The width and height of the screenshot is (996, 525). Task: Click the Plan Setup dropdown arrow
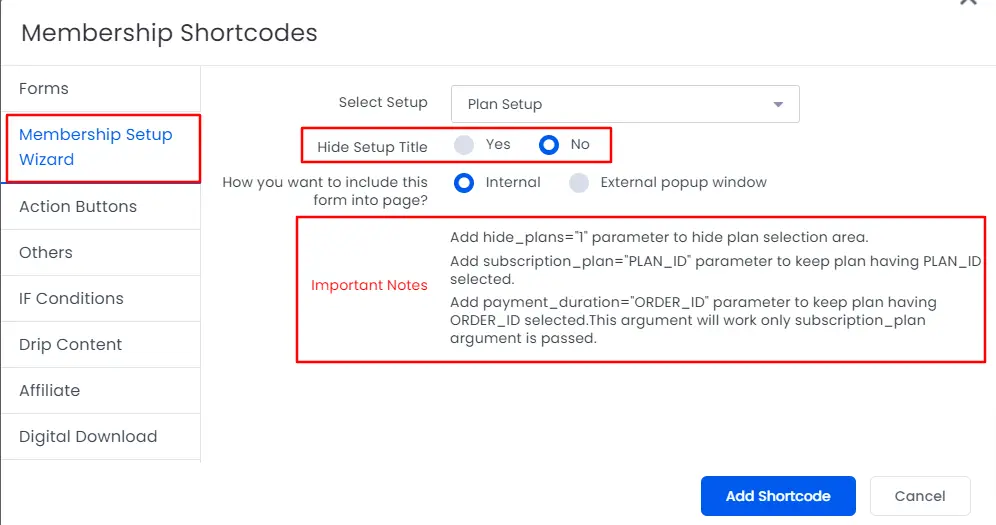click(x=778, y=104)
